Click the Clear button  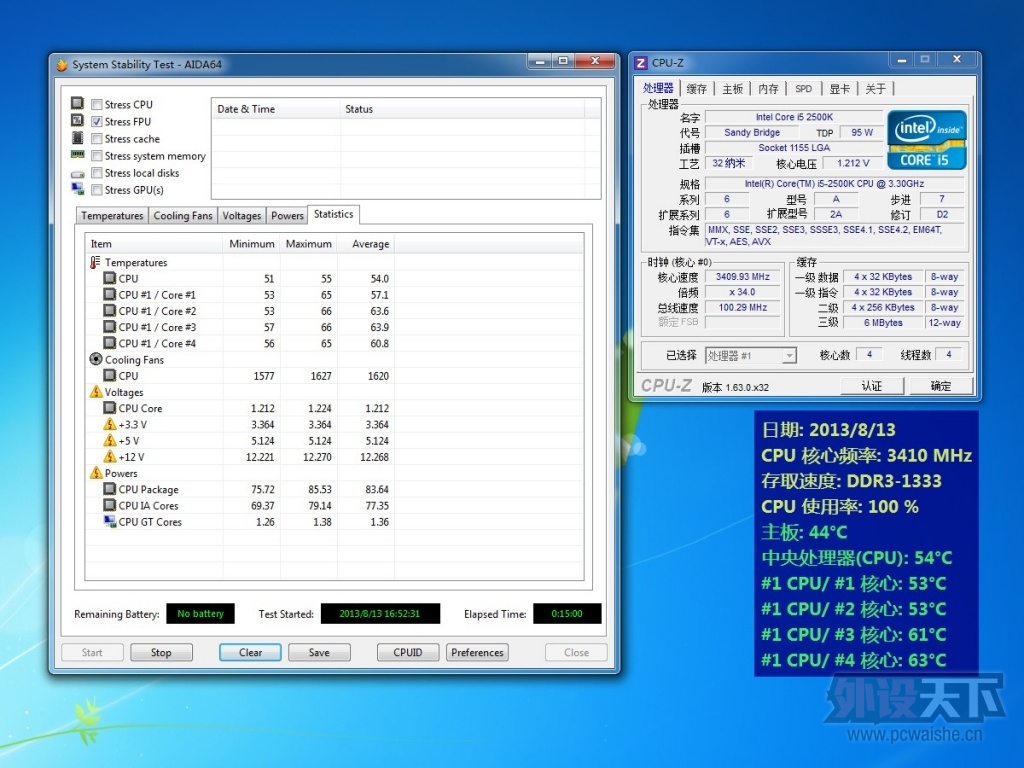click(x=250, y=652)
